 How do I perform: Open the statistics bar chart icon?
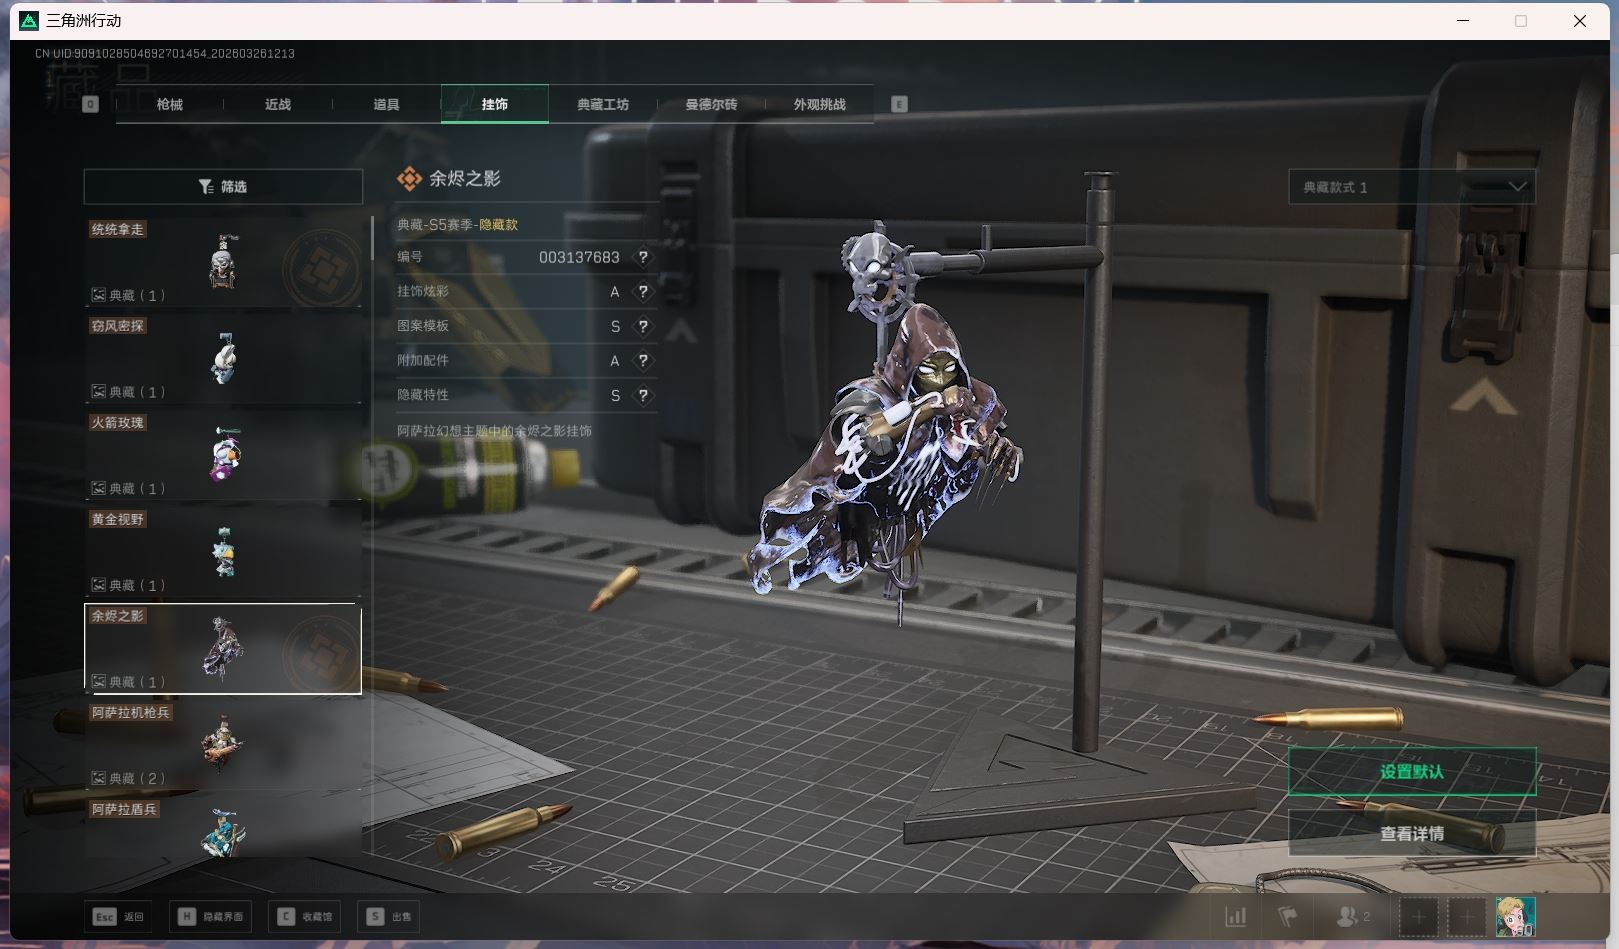(x=1236, y=916)
